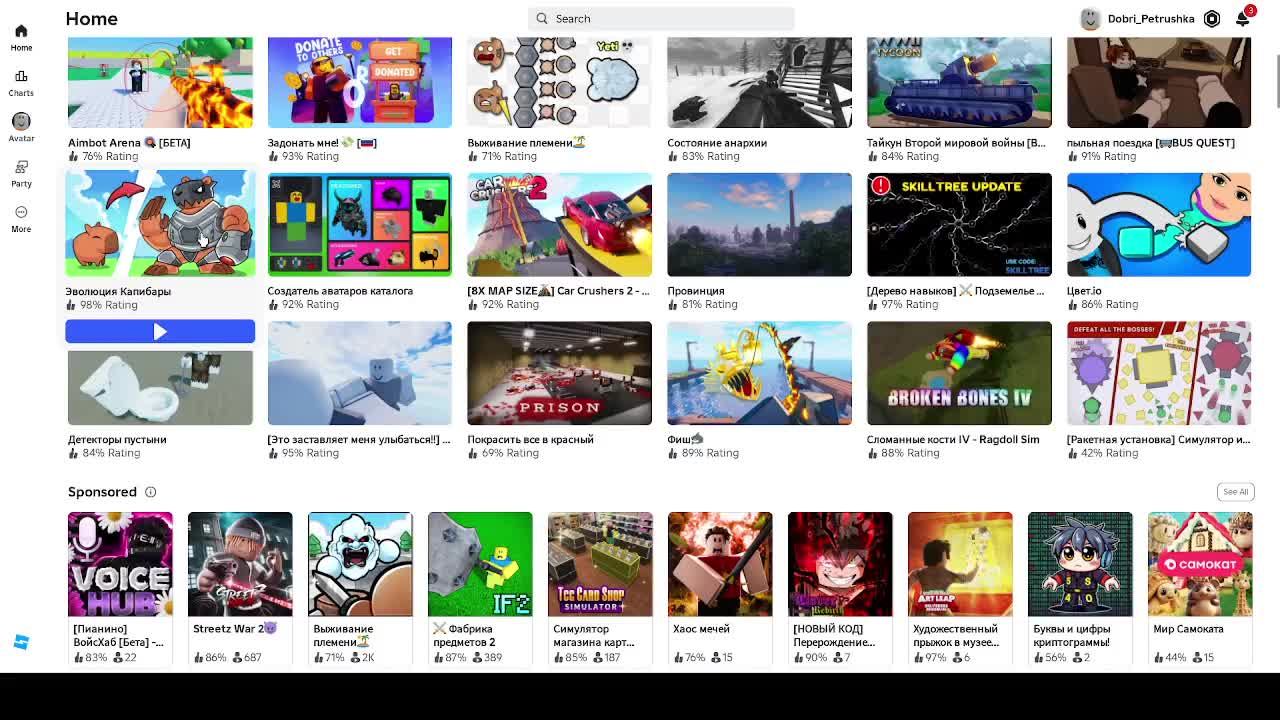1280x720 pixels.
Task: Click the Home page heading
Action: 91,19
